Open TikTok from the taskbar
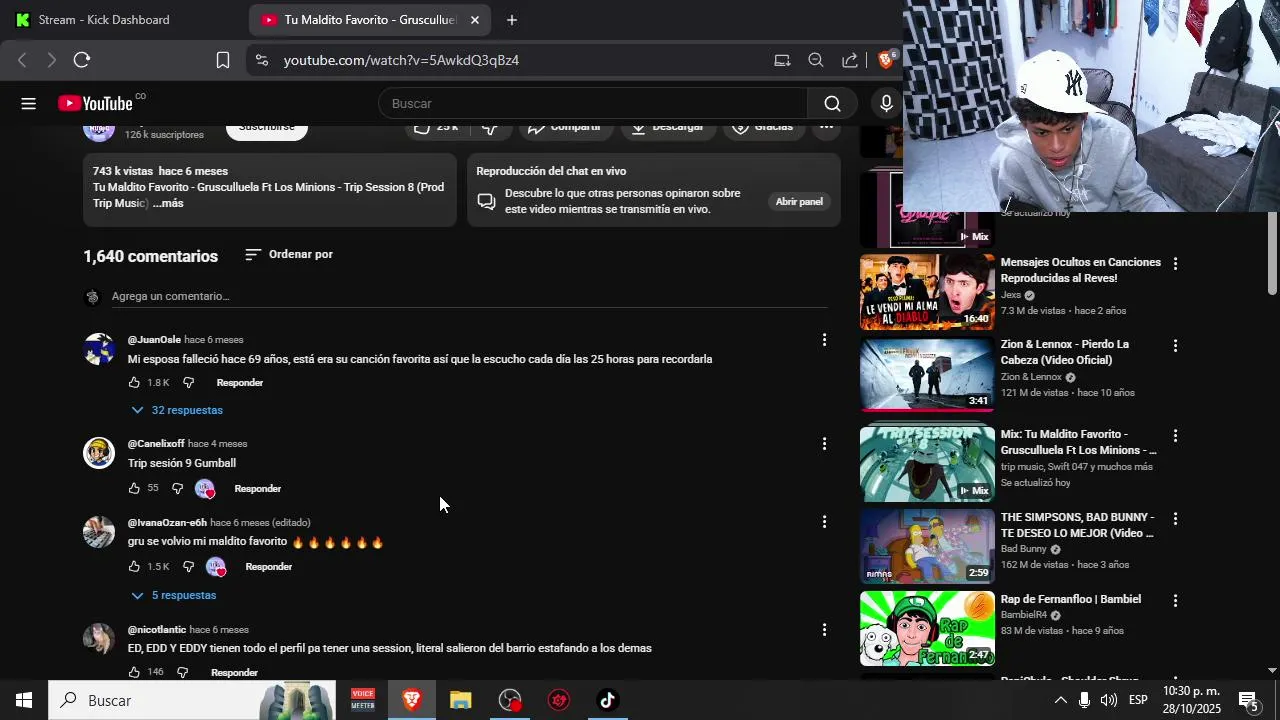 click(x=607, y=700)
